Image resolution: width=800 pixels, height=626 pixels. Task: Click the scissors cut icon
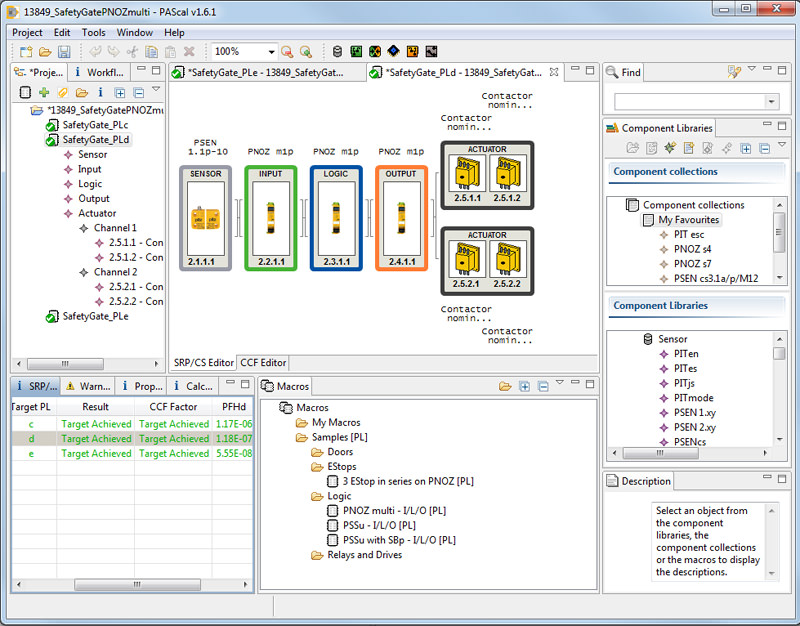[132, 52]
